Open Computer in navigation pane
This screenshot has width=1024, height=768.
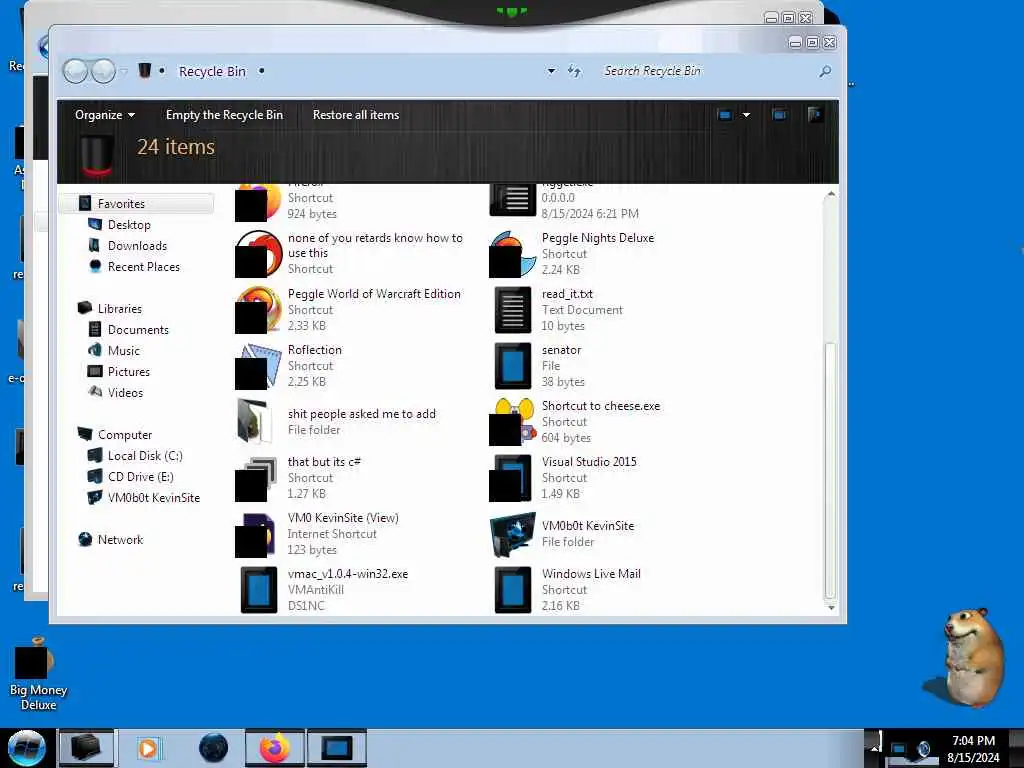[125, 434]
